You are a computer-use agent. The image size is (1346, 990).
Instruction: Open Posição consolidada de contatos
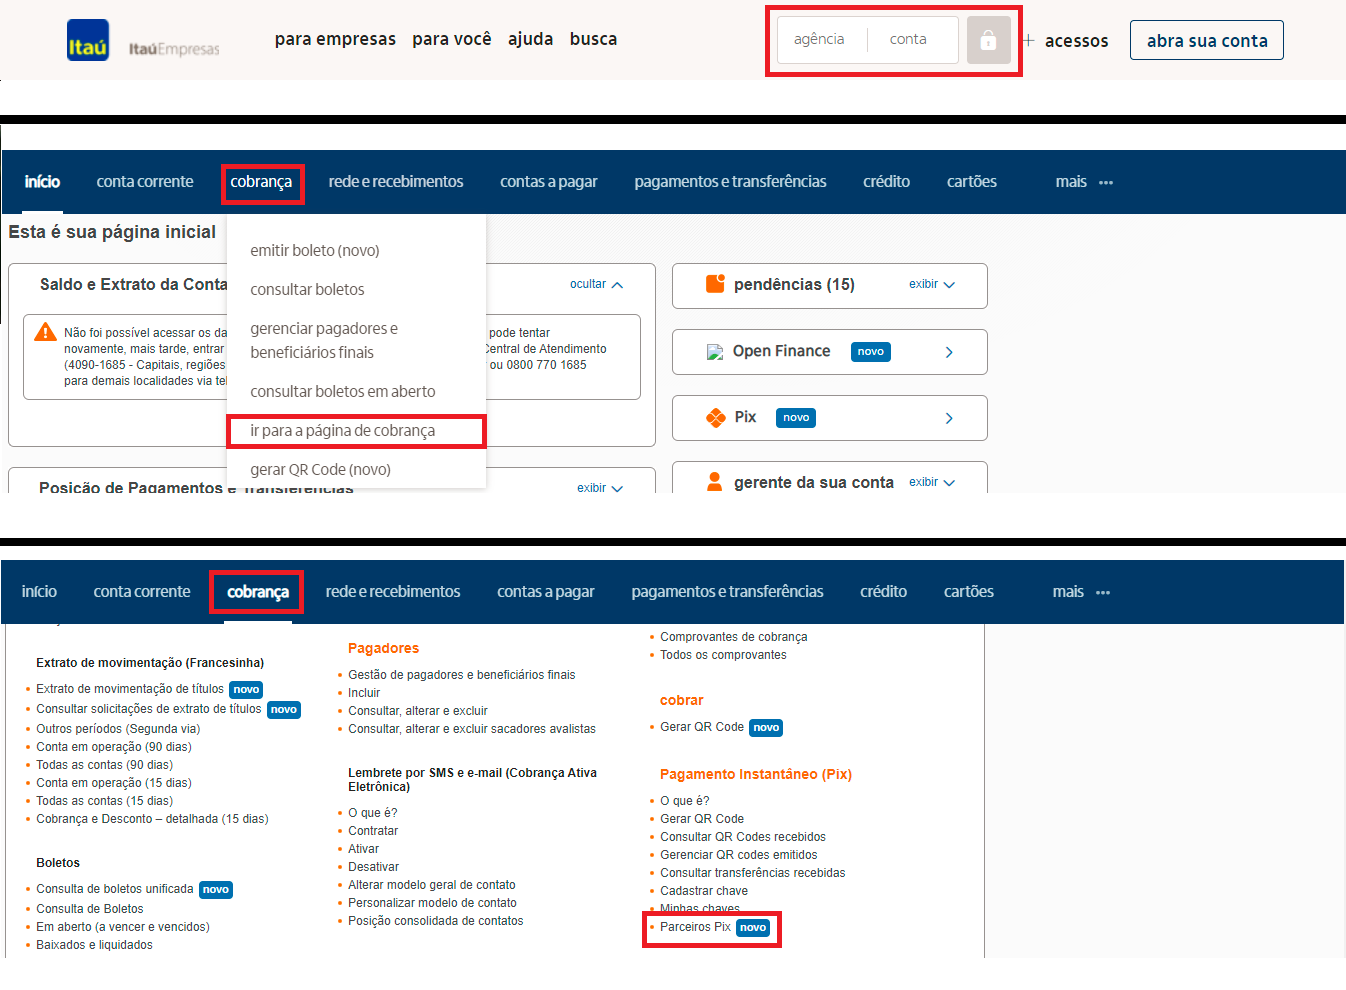pos(436,921)
